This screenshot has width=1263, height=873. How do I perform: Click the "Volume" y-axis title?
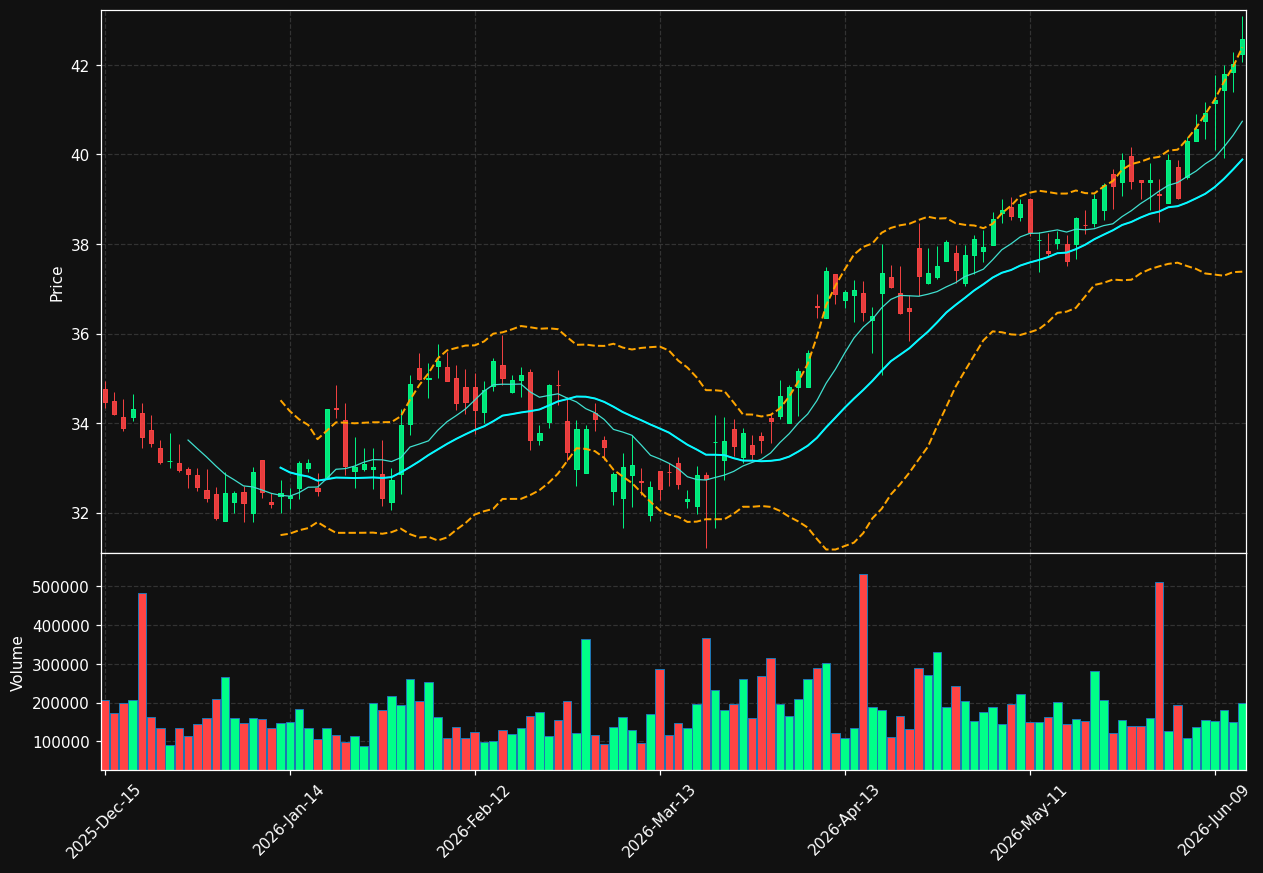point(17,663)
